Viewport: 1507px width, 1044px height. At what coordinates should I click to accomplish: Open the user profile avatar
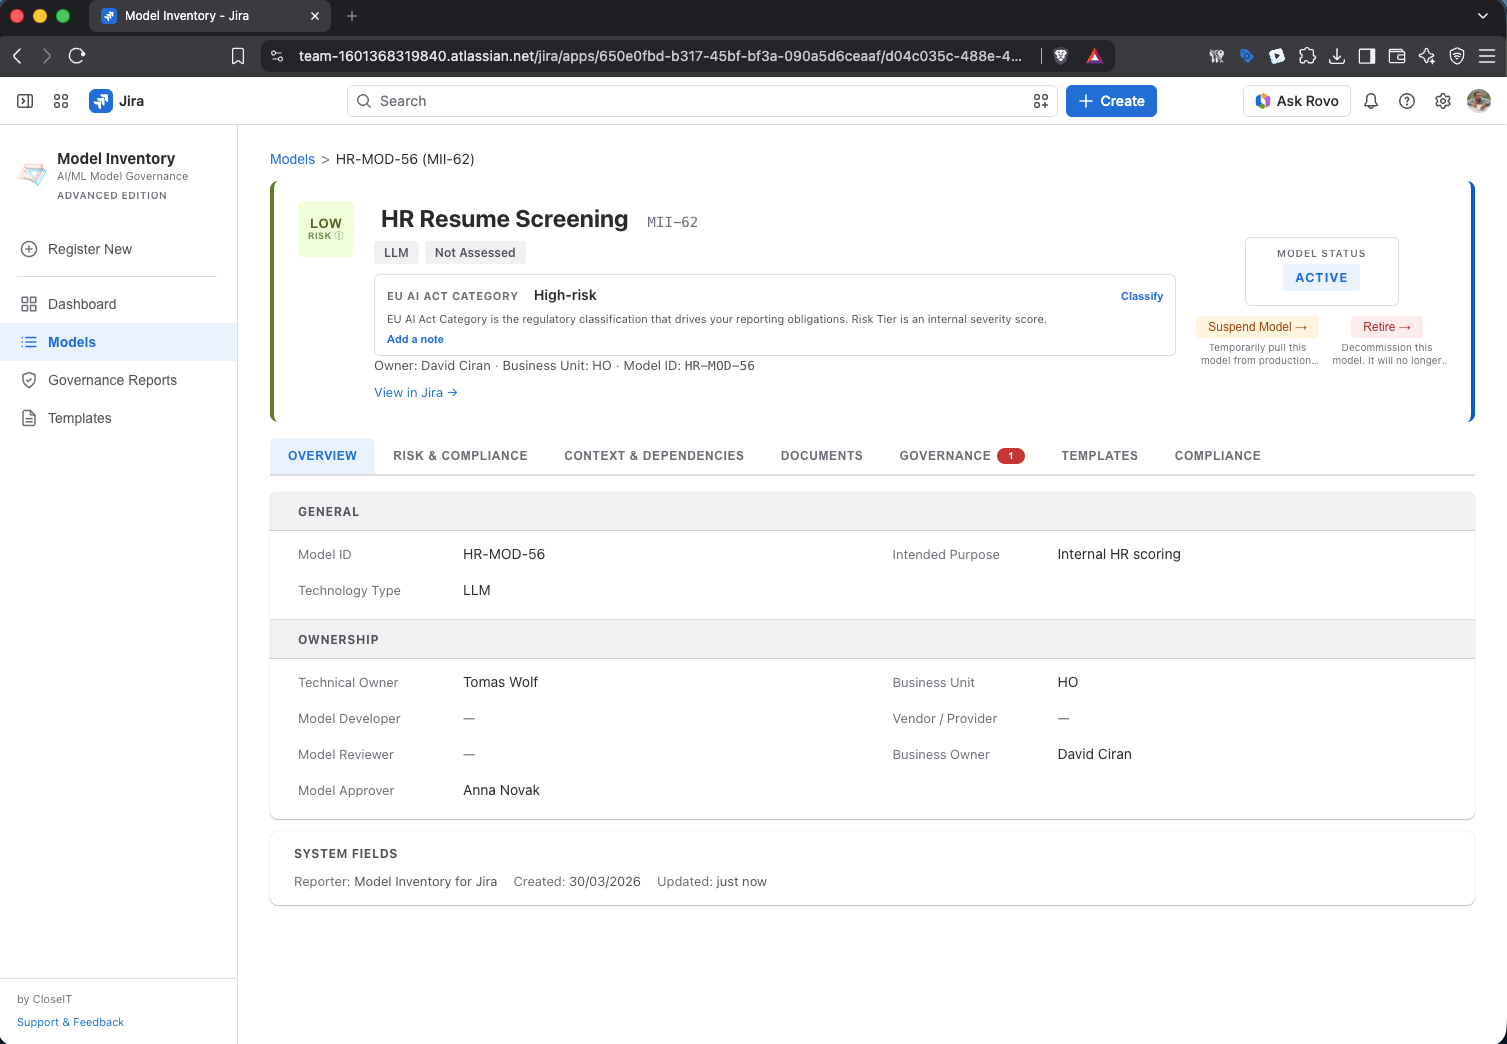click(1479, 101)
